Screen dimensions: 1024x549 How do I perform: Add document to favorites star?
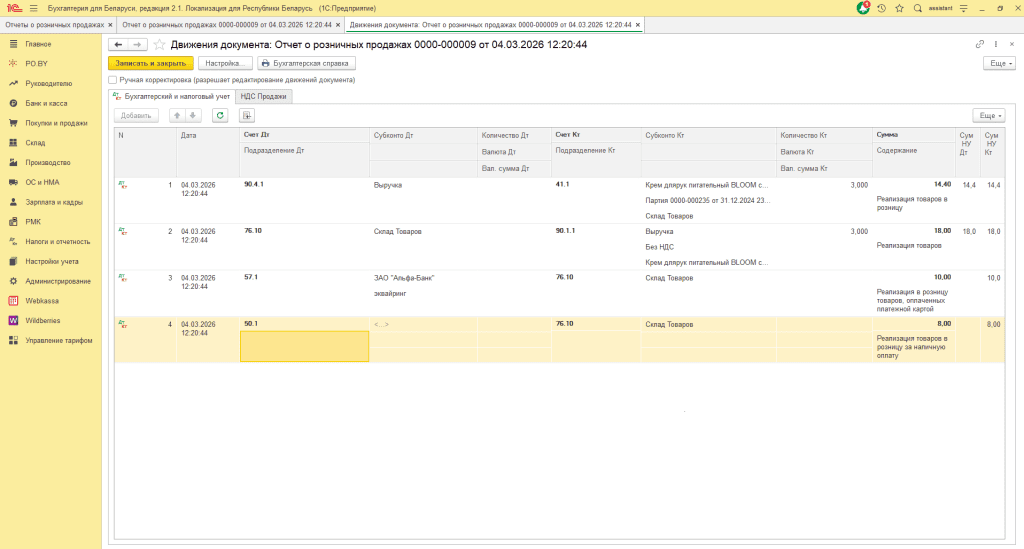pyautogui.click(x=159, y=45)
